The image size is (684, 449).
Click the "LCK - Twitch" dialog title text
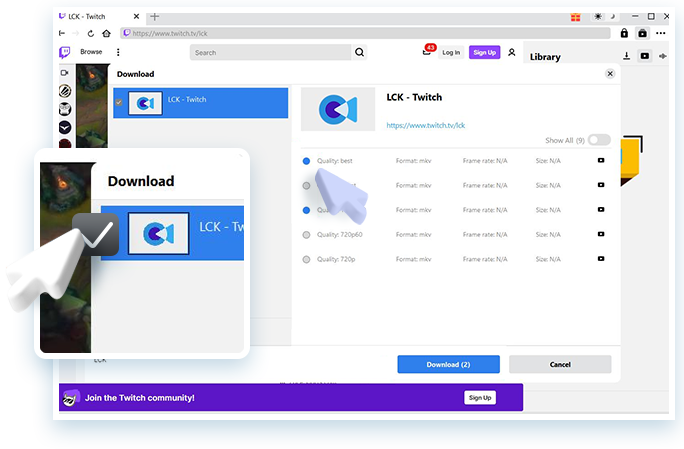(x=414, y=97)
